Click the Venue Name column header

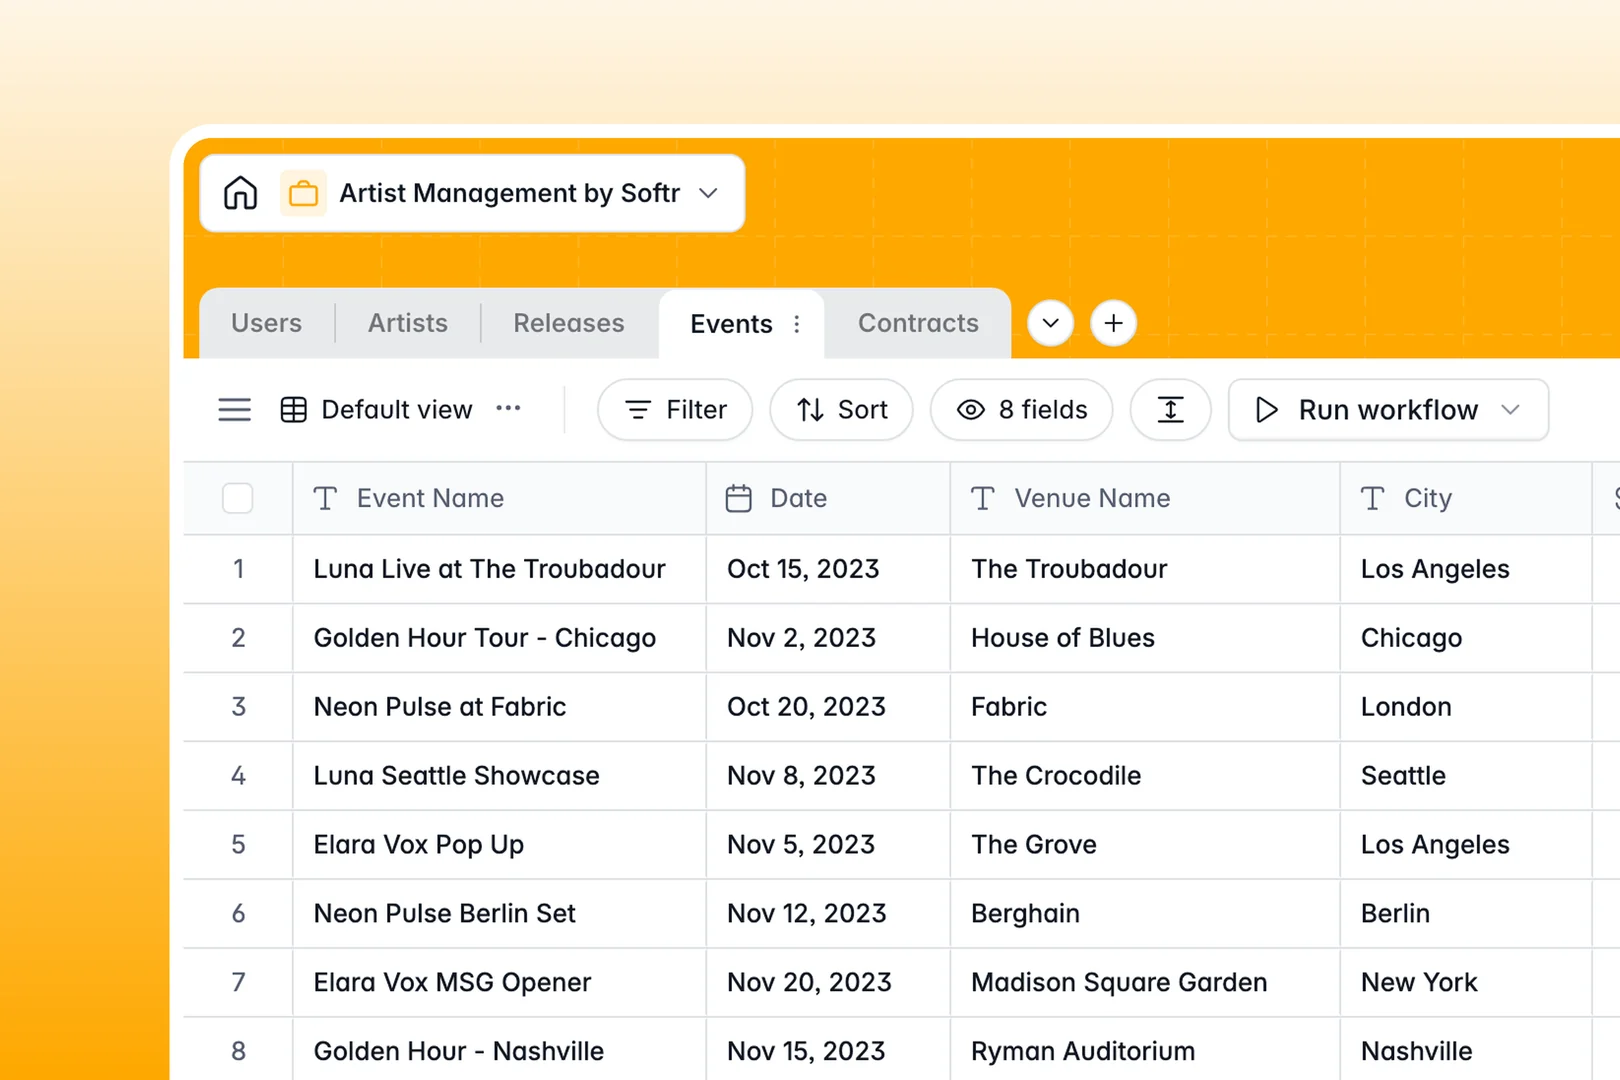1144,498
